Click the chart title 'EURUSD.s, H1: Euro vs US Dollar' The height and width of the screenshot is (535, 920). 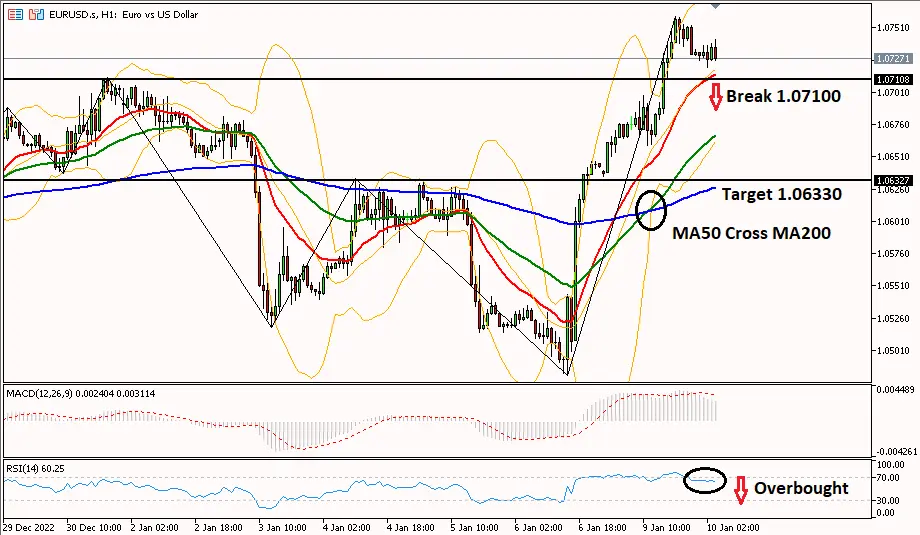pos(124,14)
